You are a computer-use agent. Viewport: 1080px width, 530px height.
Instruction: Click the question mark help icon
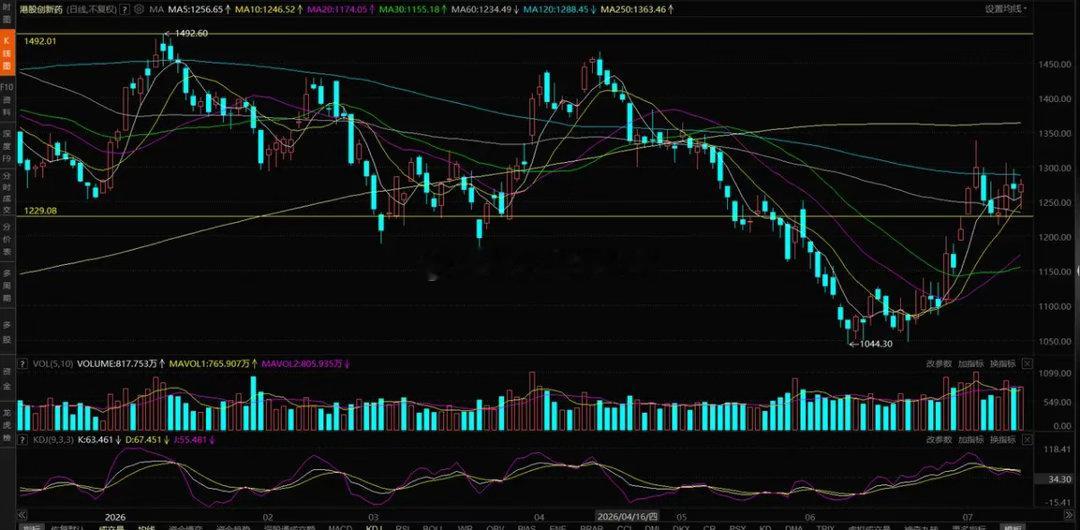[x=124, y=10]
